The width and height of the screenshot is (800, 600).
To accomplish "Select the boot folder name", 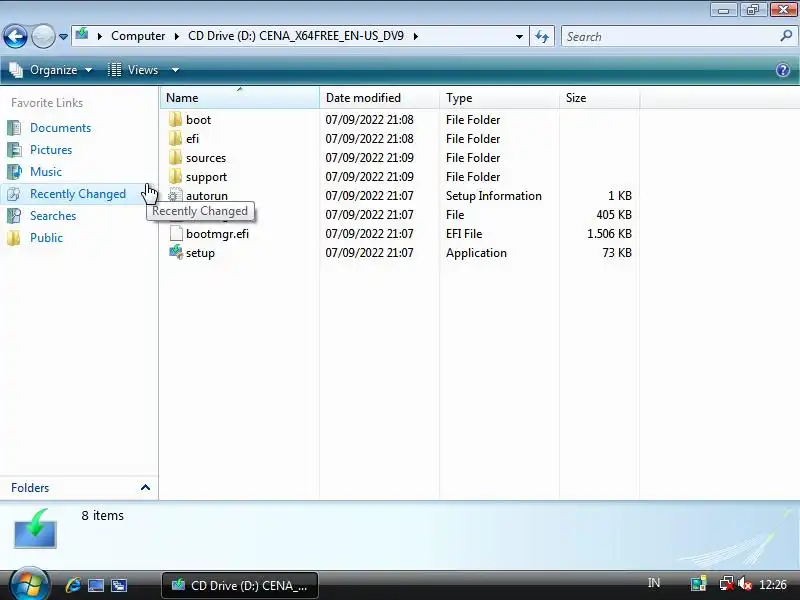I will 198,120.
